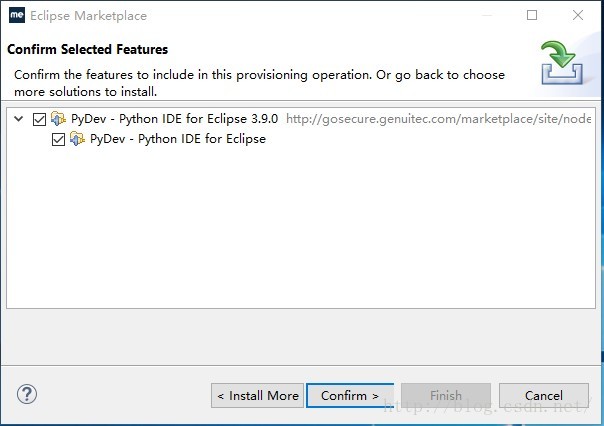Cancel the provisioning operation

pos(543,395)
